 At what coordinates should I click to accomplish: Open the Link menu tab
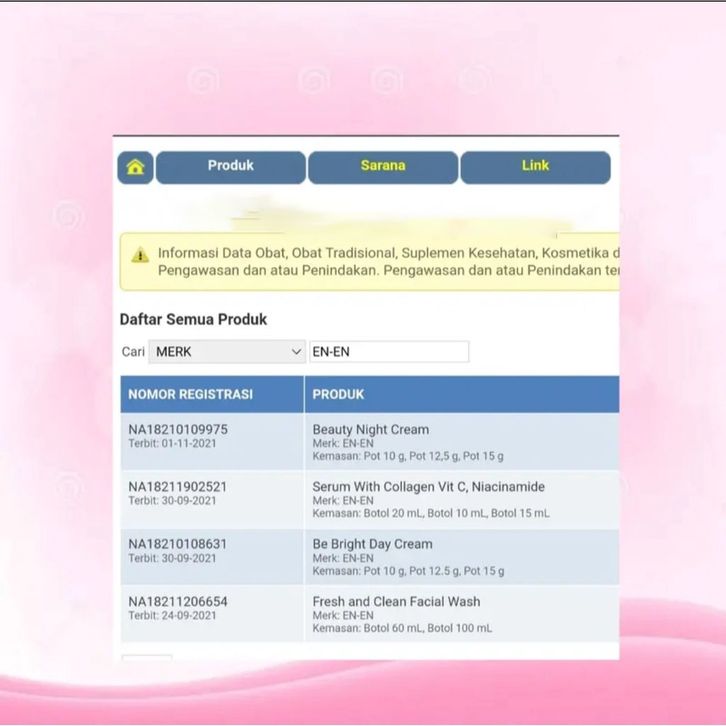535,167
